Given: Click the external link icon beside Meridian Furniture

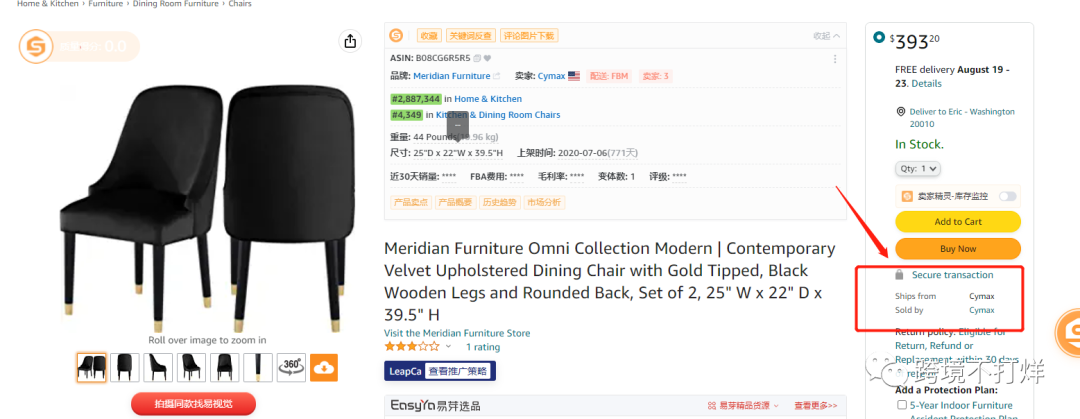Looking at the screenshot, I should [497, 76].
